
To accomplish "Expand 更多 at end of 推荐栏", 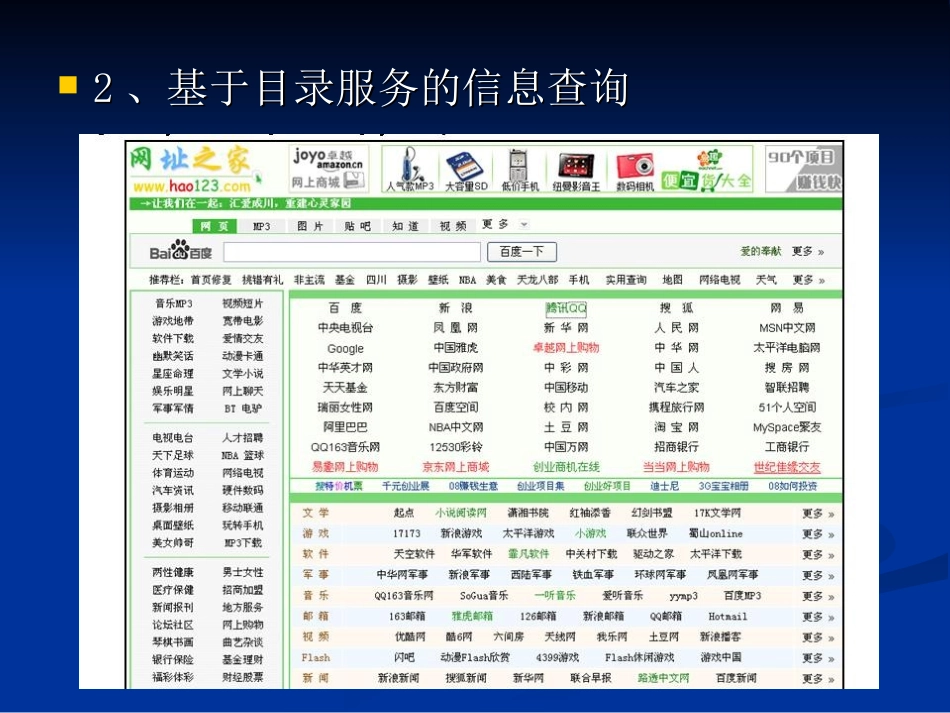I will point(808,280).
